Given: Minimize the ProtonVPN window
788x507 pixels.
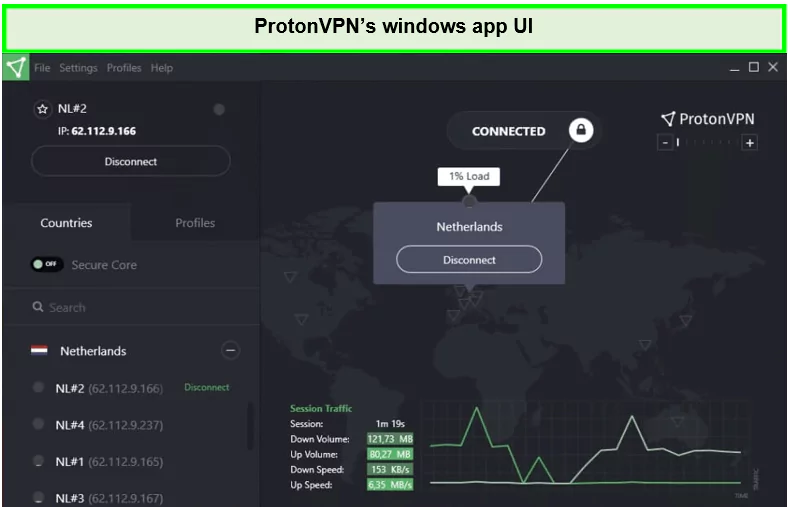Looking at the screenshot, I should point(734,68).
